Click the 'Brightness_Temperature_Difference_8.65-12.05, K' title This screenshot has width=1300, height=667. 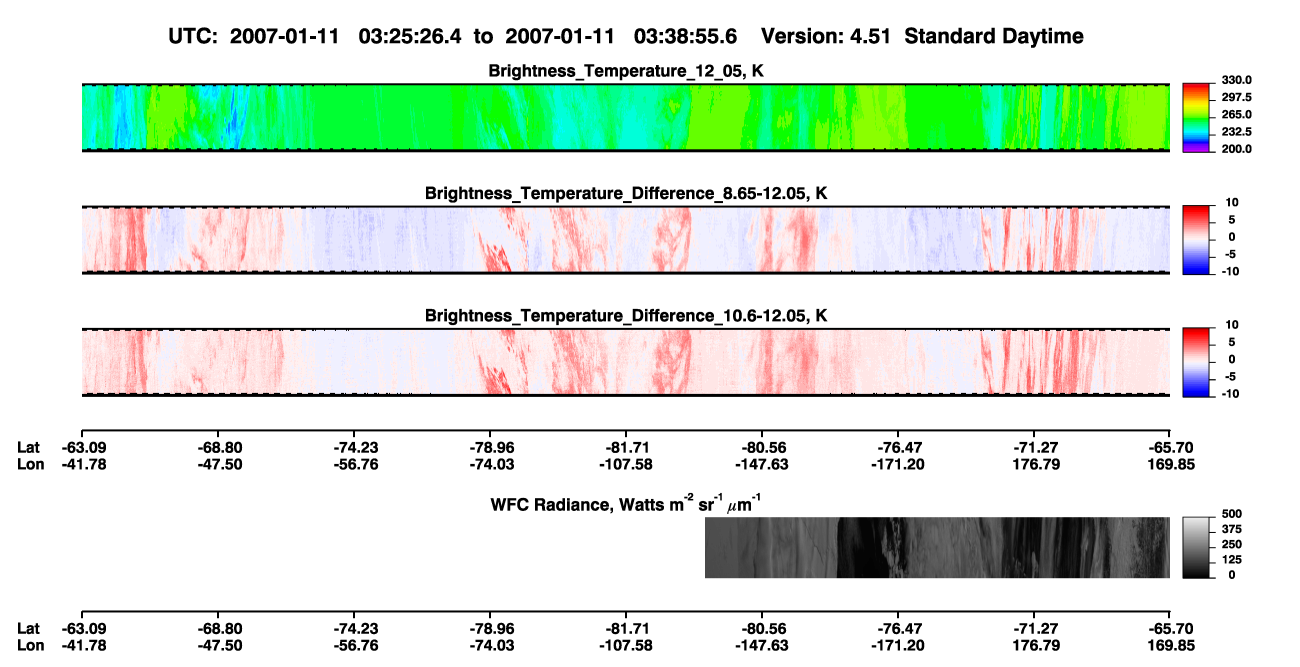pyautogui.click(x=626, y=193)
